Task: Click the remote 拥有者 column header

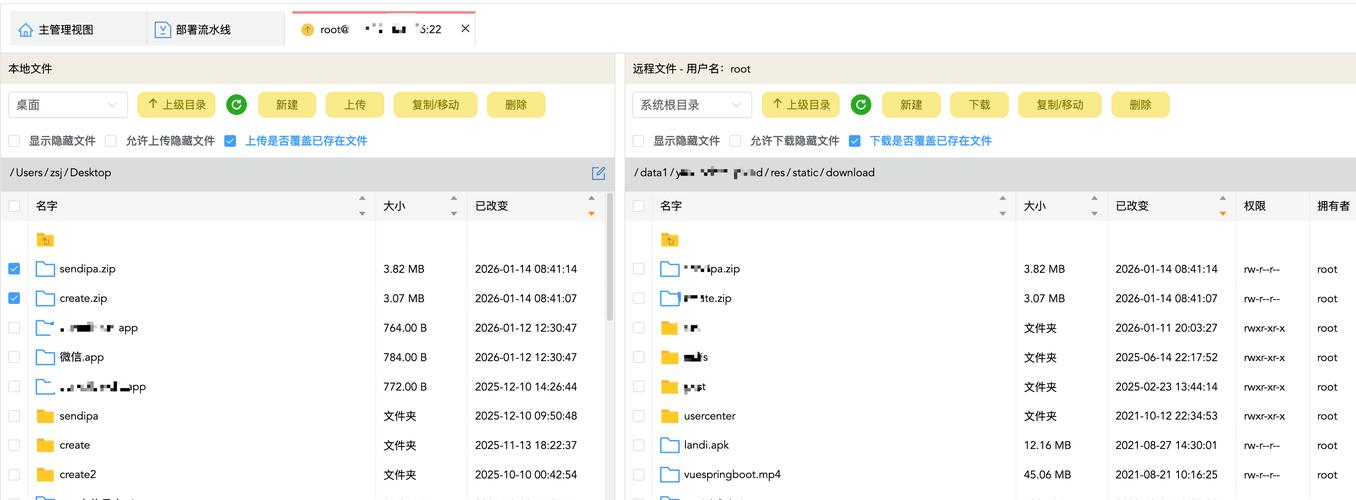Action: (x=1333, y=206)
